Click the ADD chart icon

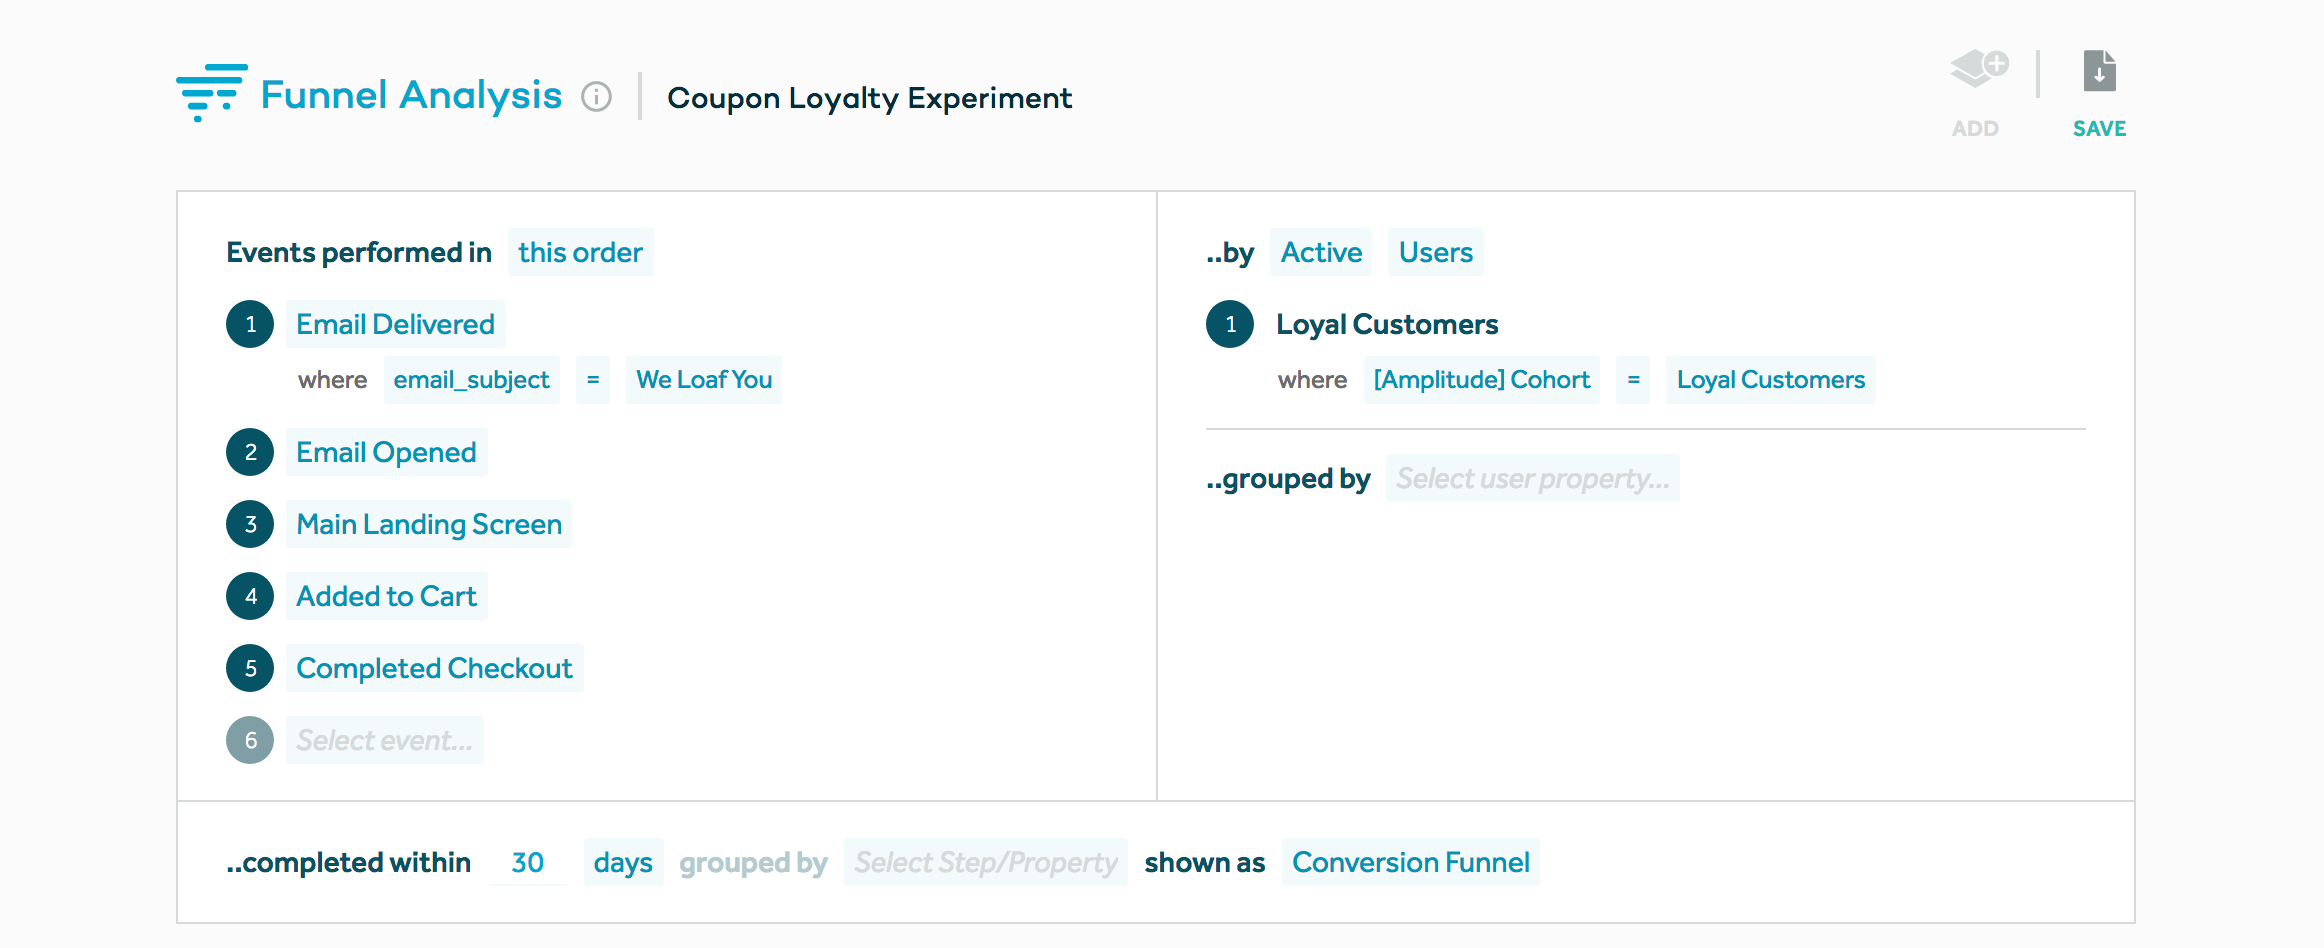pyautogui.click(x=1975, y=70)
